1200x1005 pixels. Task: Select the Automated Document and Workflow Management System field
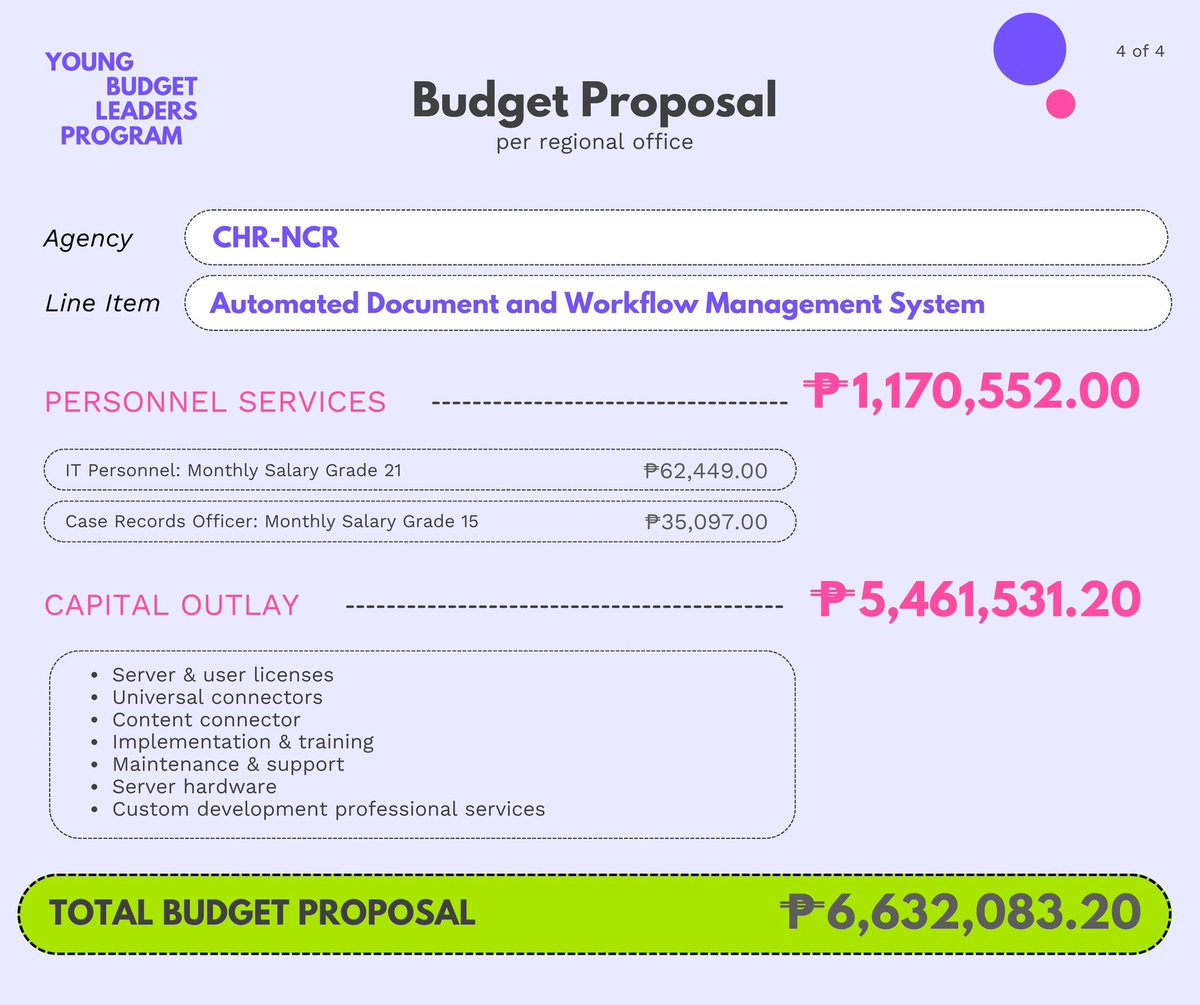pos(678,303)
